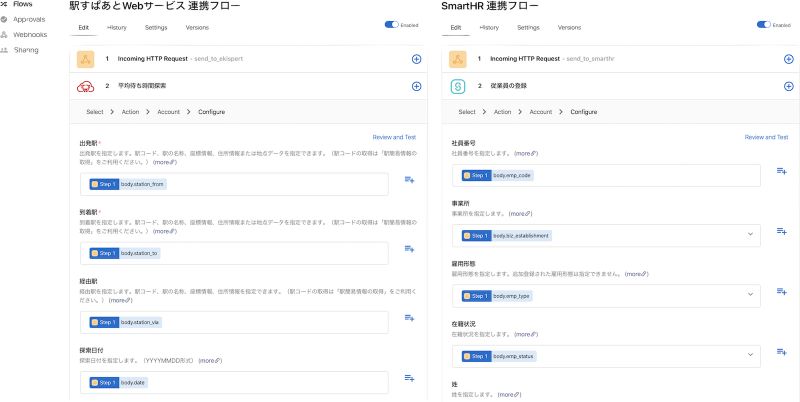Open more link under 事業所 description
Viewport: 800px width, 402px height.
point(520,213)
